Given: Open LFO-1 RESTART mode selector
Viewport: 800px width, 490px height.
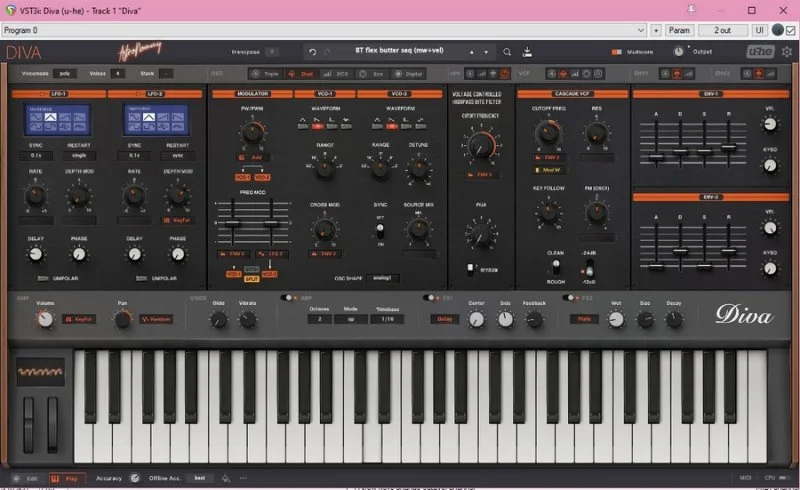Looking at the screenshot, I should (79, 155).
